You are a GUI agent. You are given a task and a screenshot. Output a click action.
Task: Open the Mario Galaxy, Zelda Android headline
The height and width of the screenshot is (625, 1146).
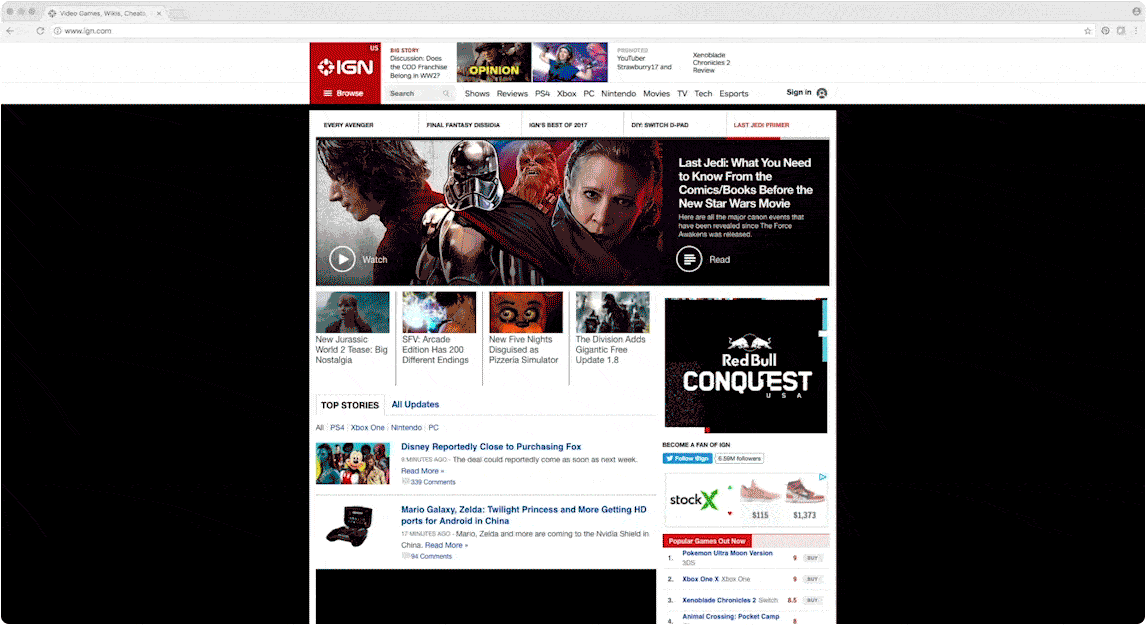pyautogui.click(x=523, y=515)
